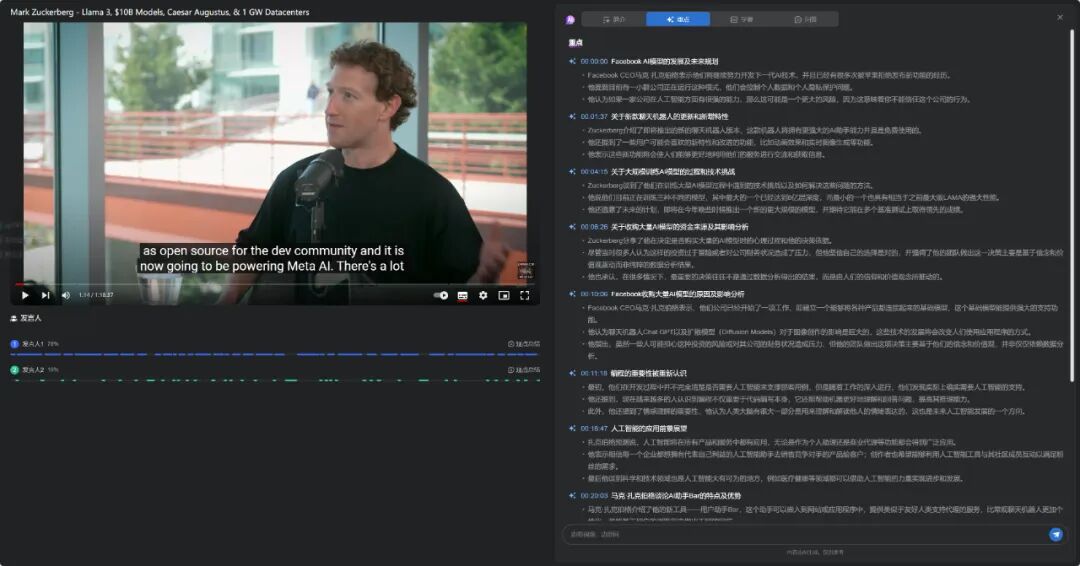
Task: Click sparkle icon beside 00:01:37 section
Action: (572, 116)
